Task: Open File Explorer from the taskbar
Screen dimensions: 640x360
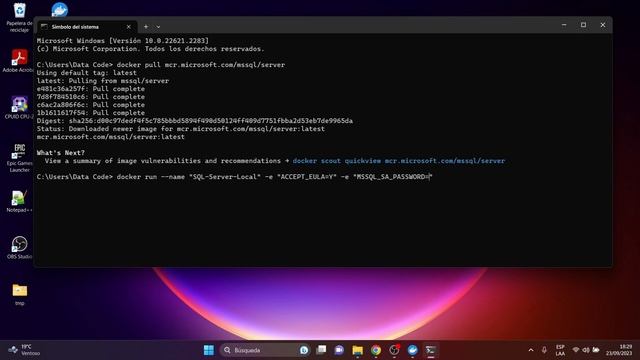Action: (358, 350)
